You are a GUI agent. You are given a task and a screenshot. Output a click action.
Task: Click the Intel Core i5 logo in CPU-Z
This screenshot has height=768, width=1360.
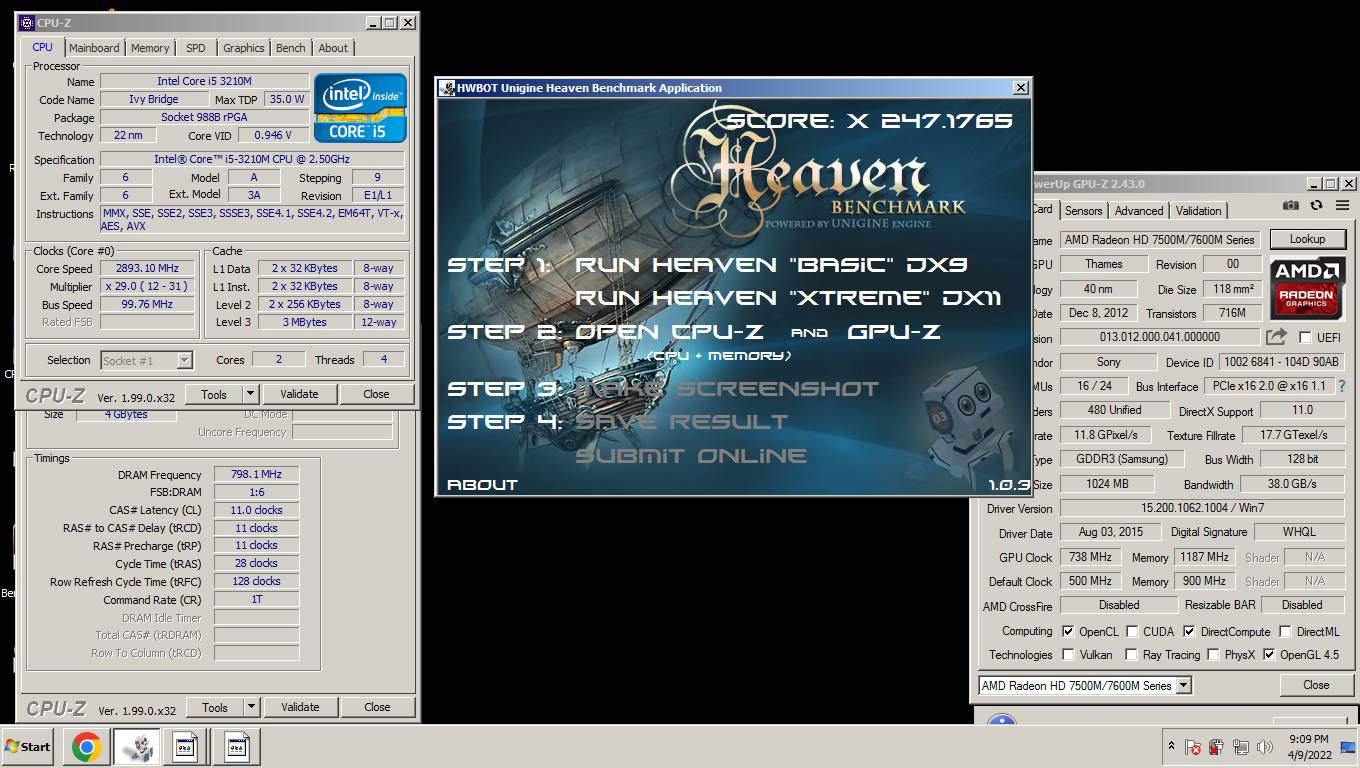[x=360, y=108]
